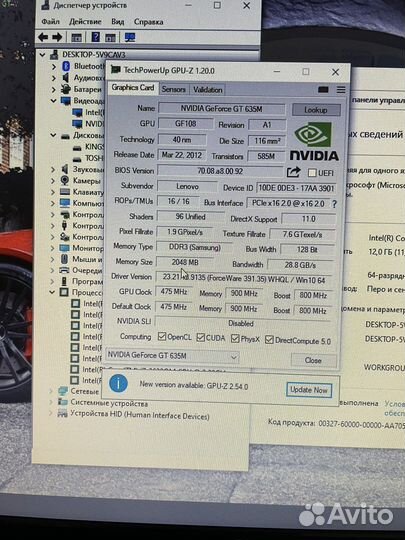Toggle the UEFI checkbox
The width and height of the screenshot is (405, 540).
tap(312, 173)
